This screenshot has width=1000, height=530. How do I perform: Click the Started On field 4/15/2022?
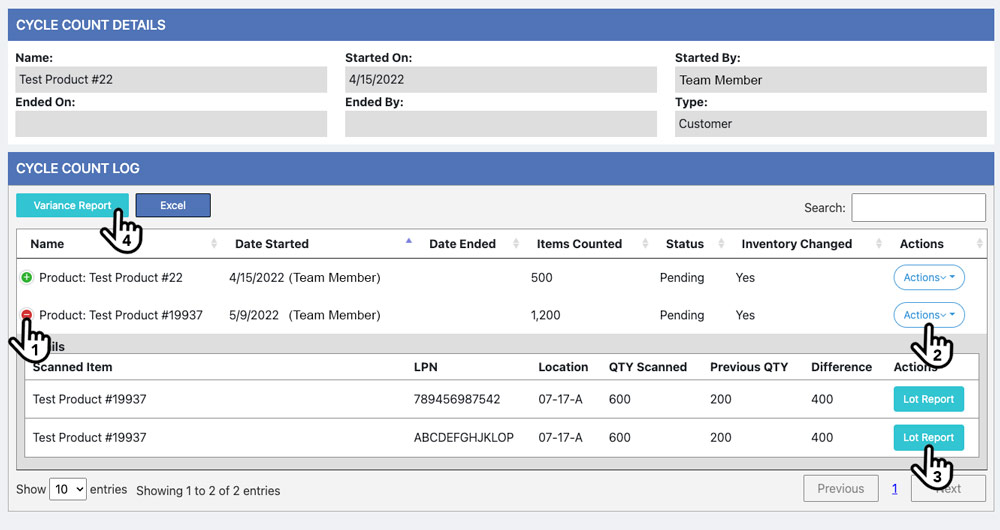pos(501,80)
